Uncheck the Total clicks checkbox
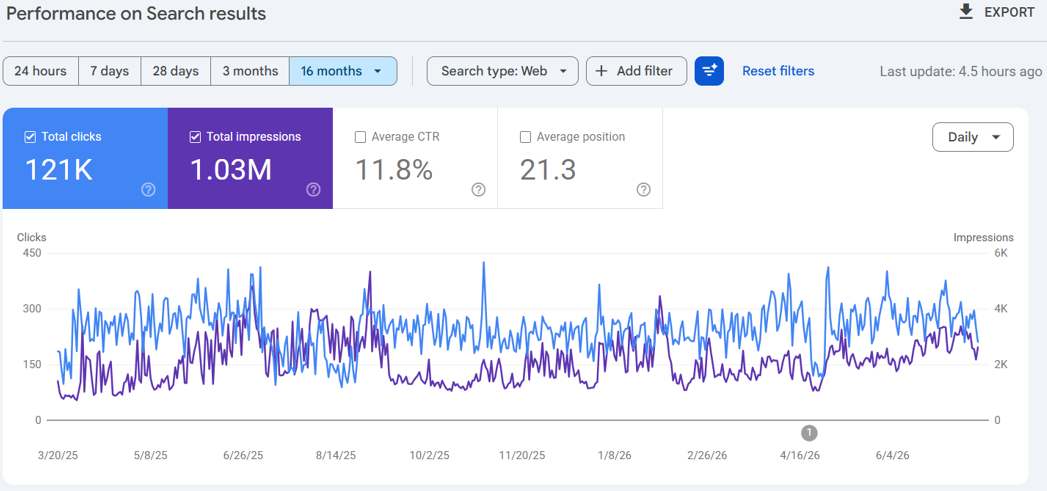The width and height of the screenshot is (1047, 491). point(29,137)
